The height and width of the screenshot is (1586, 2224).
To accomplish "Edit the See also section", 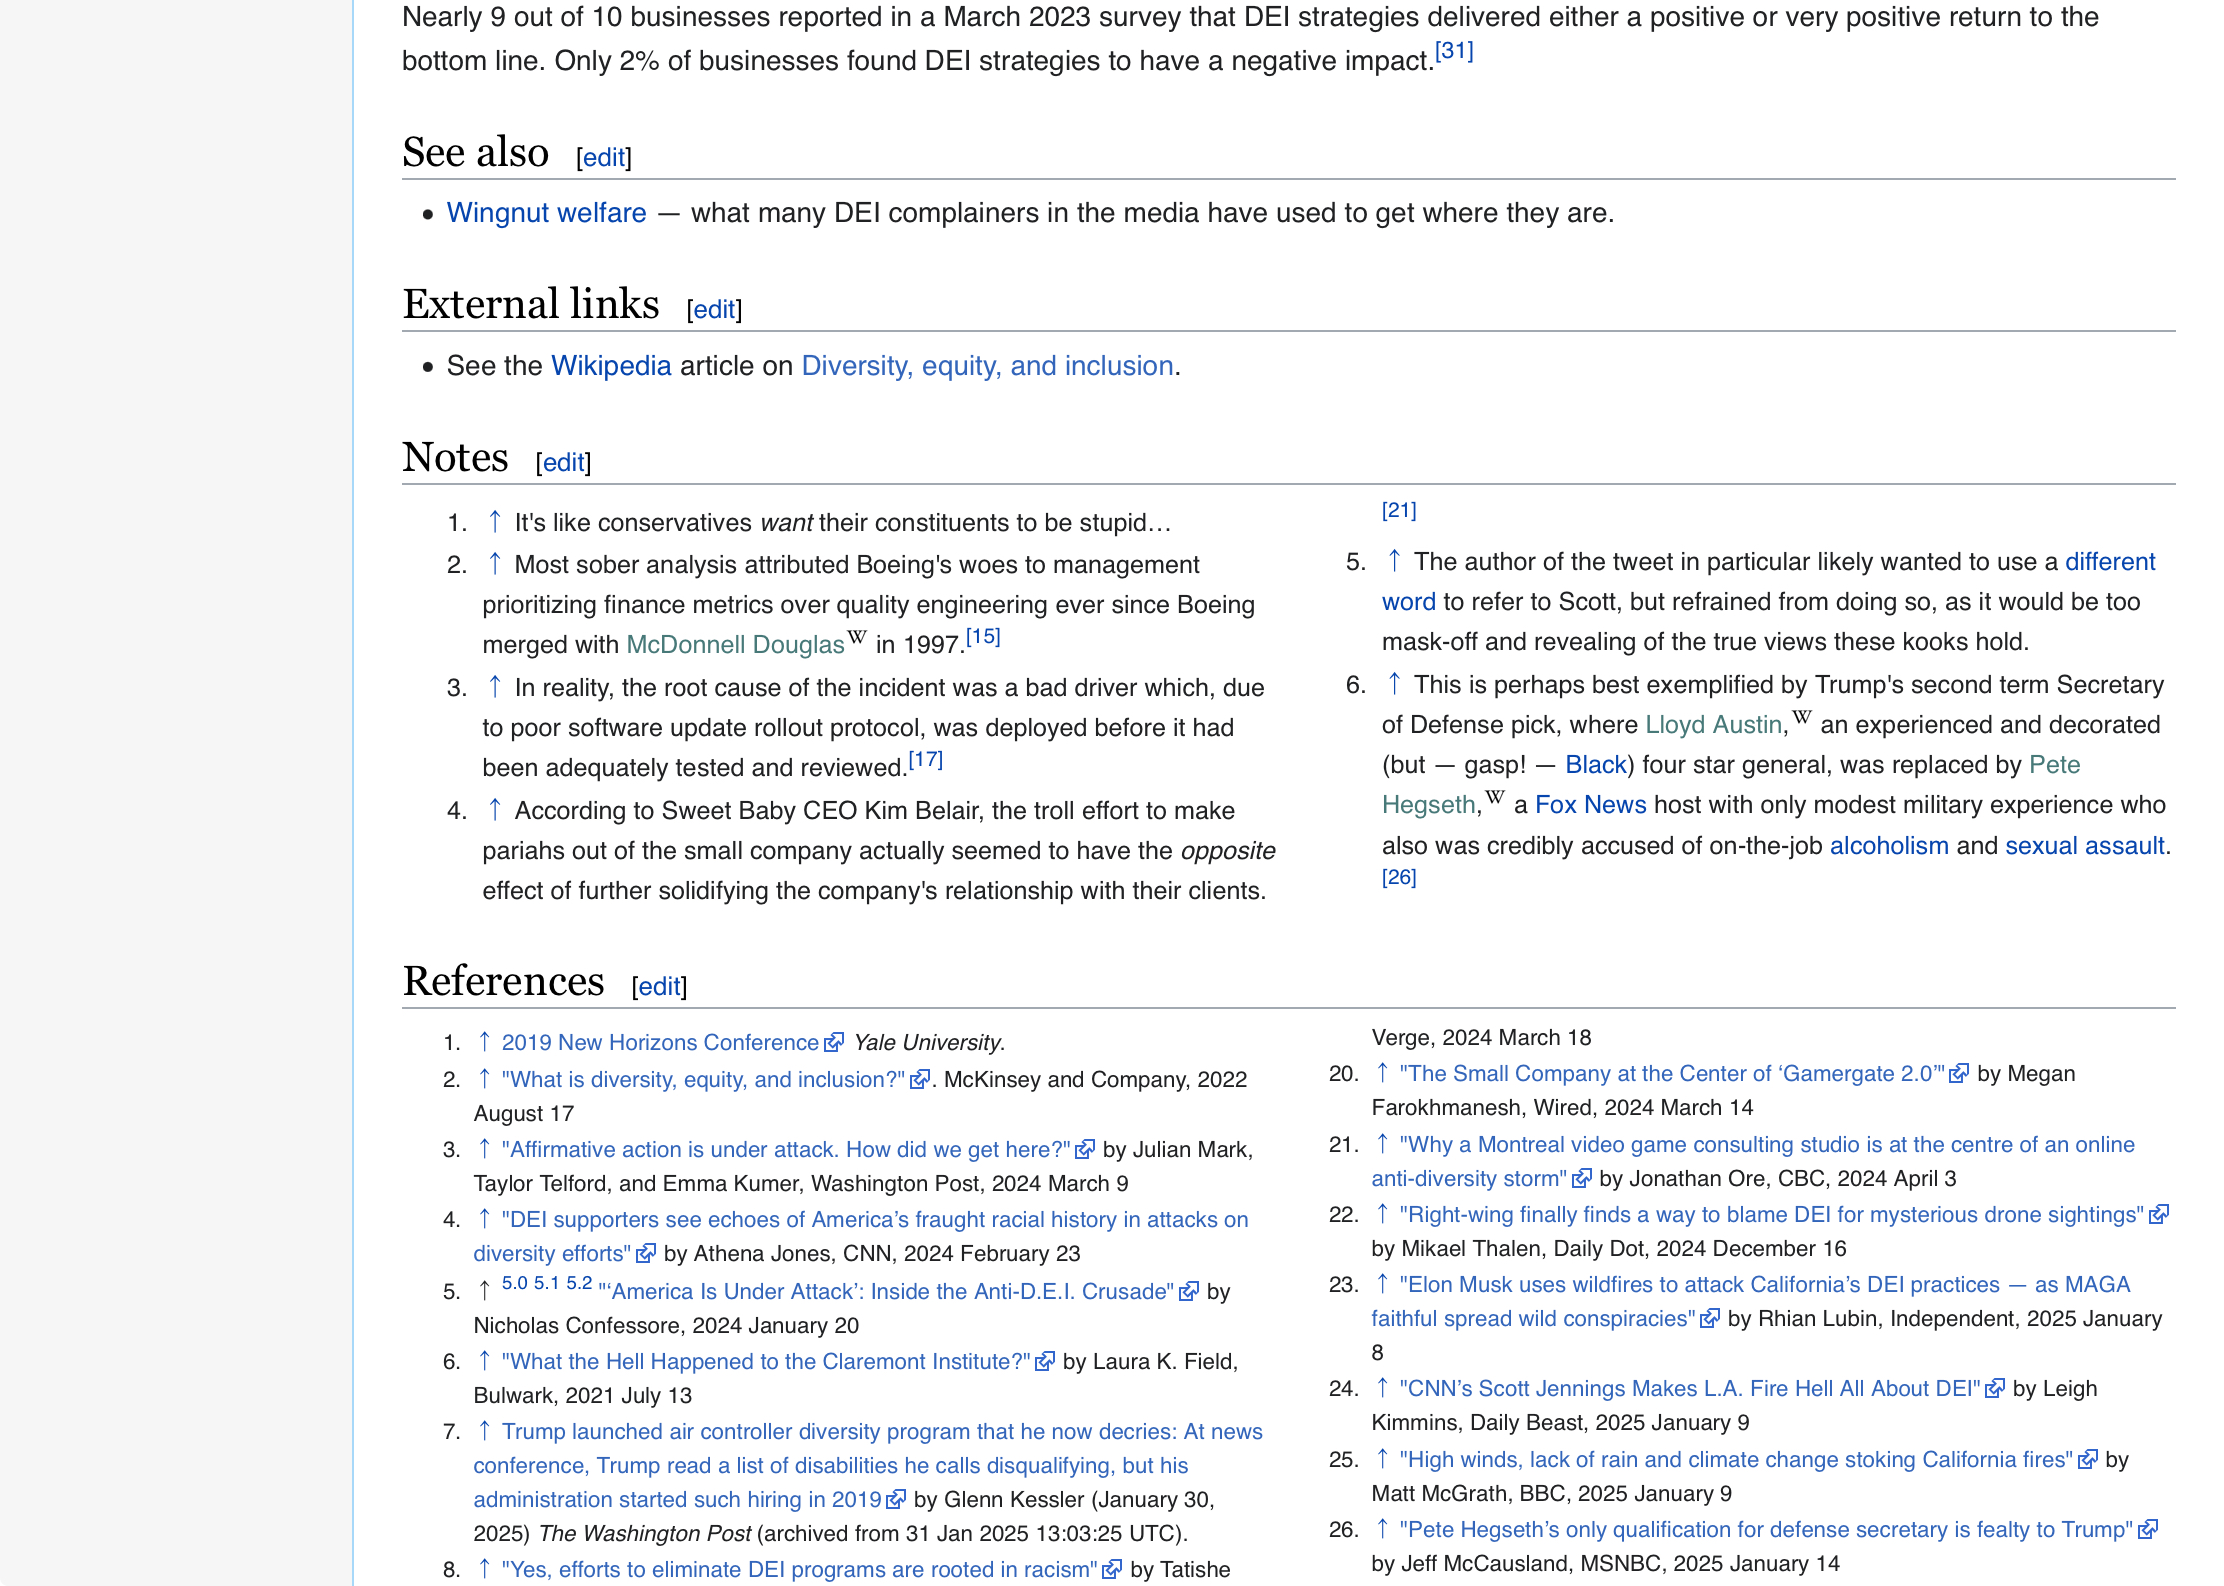I will point(604,157).
